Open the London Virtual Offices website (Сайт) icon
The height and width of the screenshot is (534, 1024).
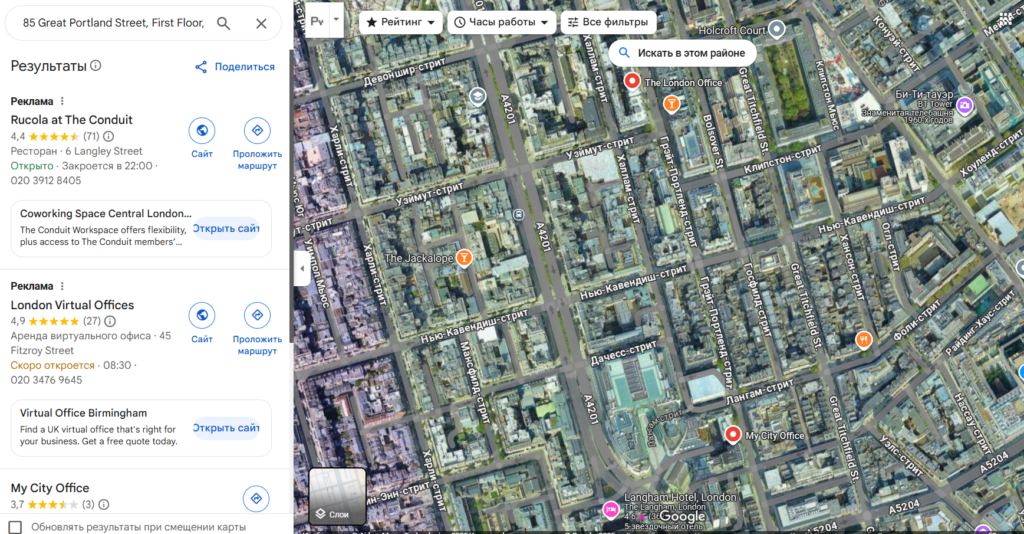[202, 316]
